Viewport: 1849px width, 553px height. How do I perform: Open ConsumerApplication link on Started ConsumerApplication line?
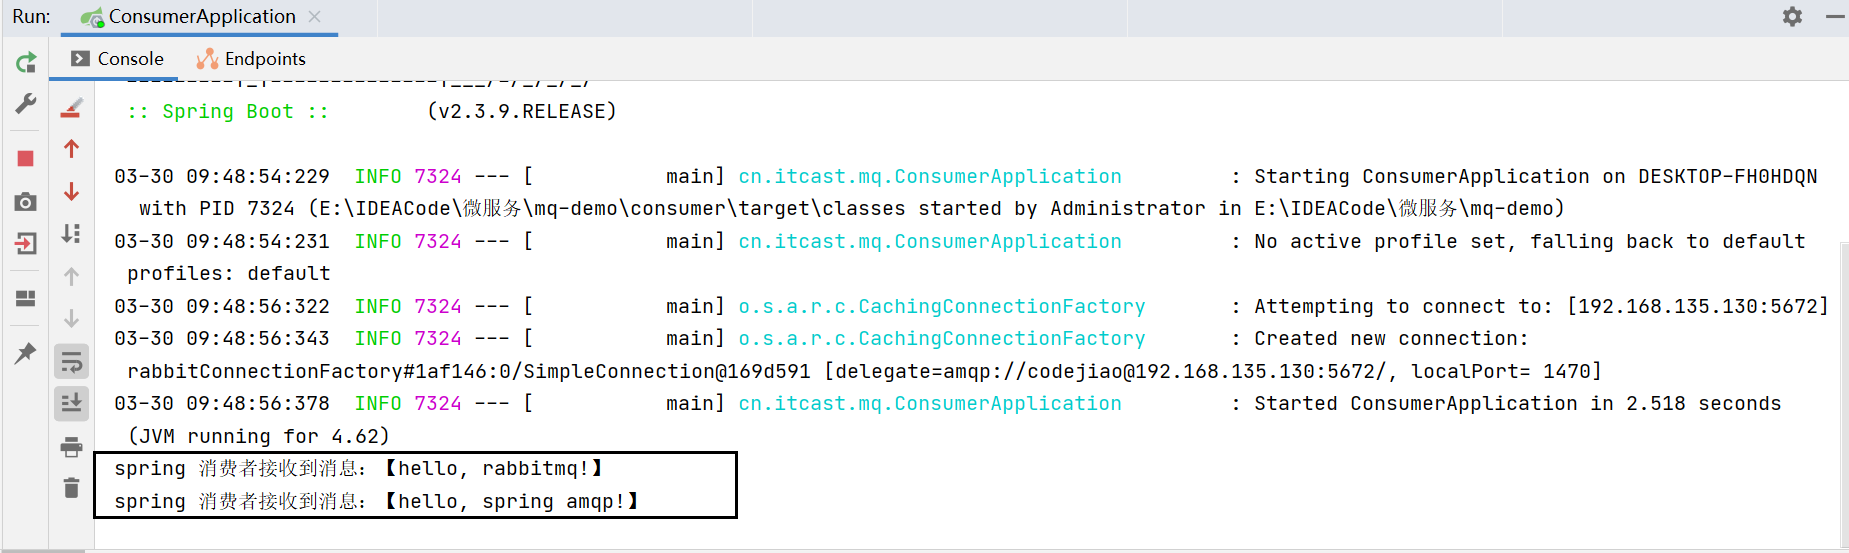pos(930,404)
